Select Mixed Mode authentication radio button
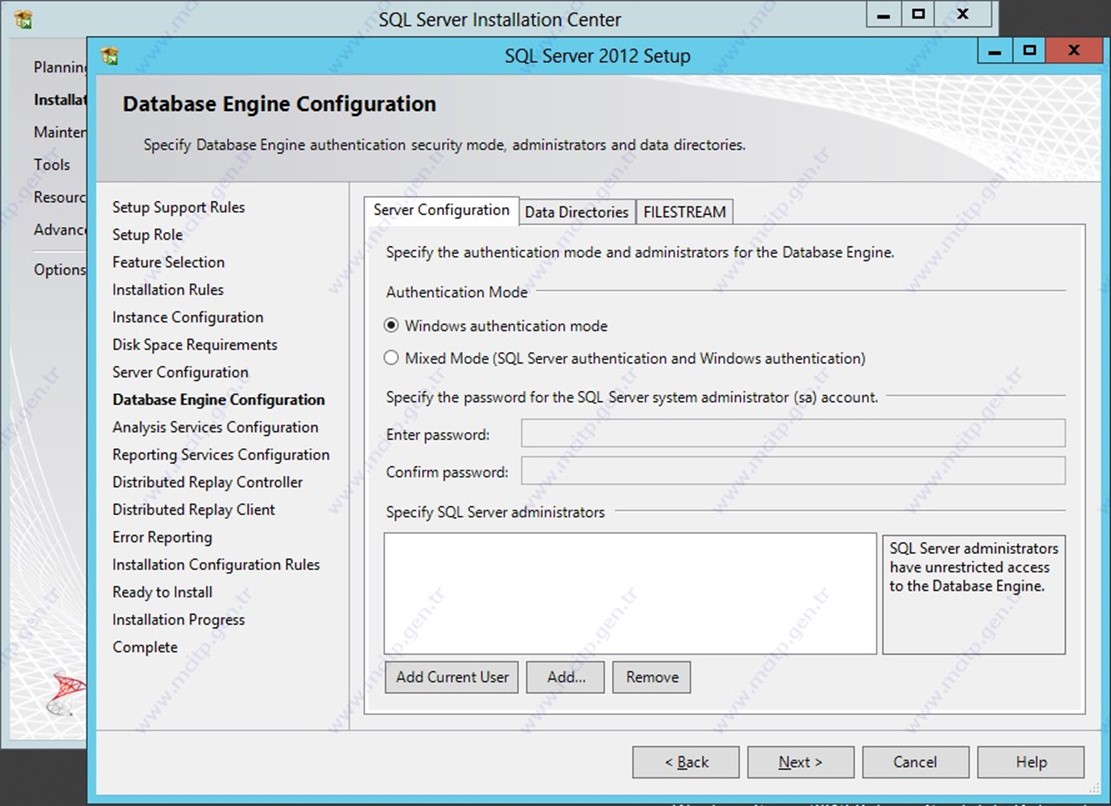This screenshot has width=1111, height=806. coord(391,358)
